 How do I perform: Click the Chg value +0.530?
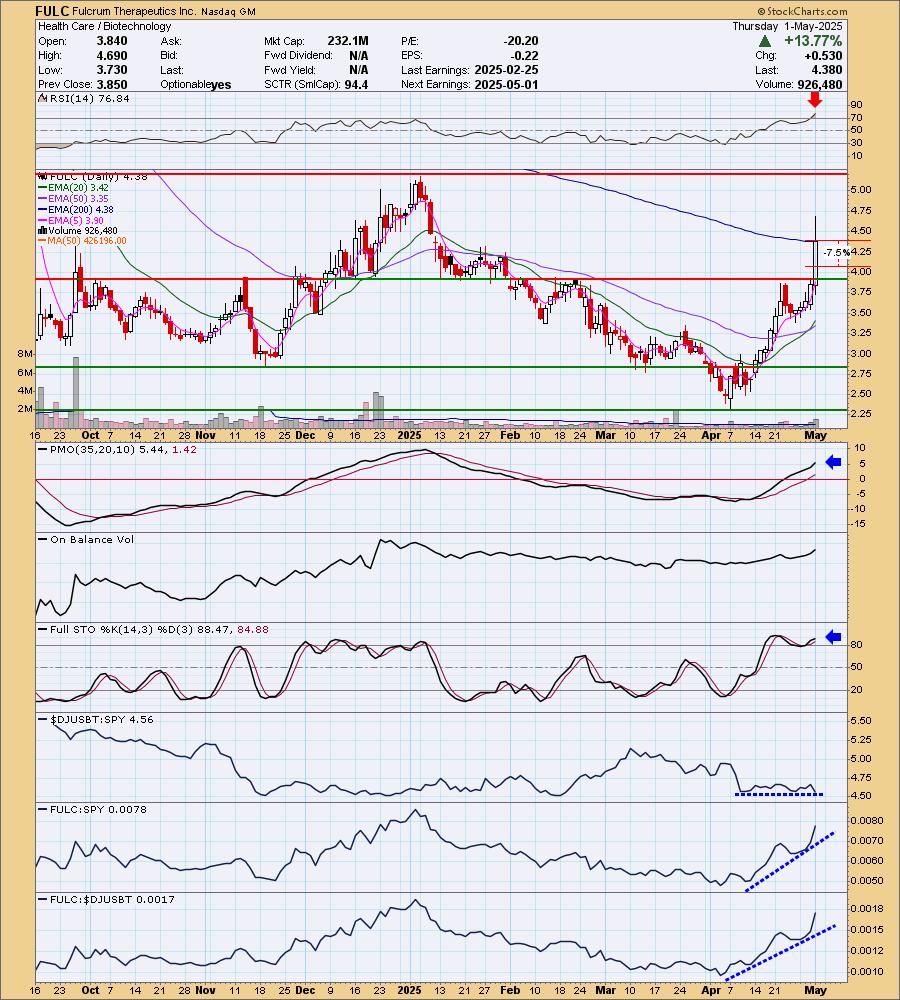coord(823,55)
